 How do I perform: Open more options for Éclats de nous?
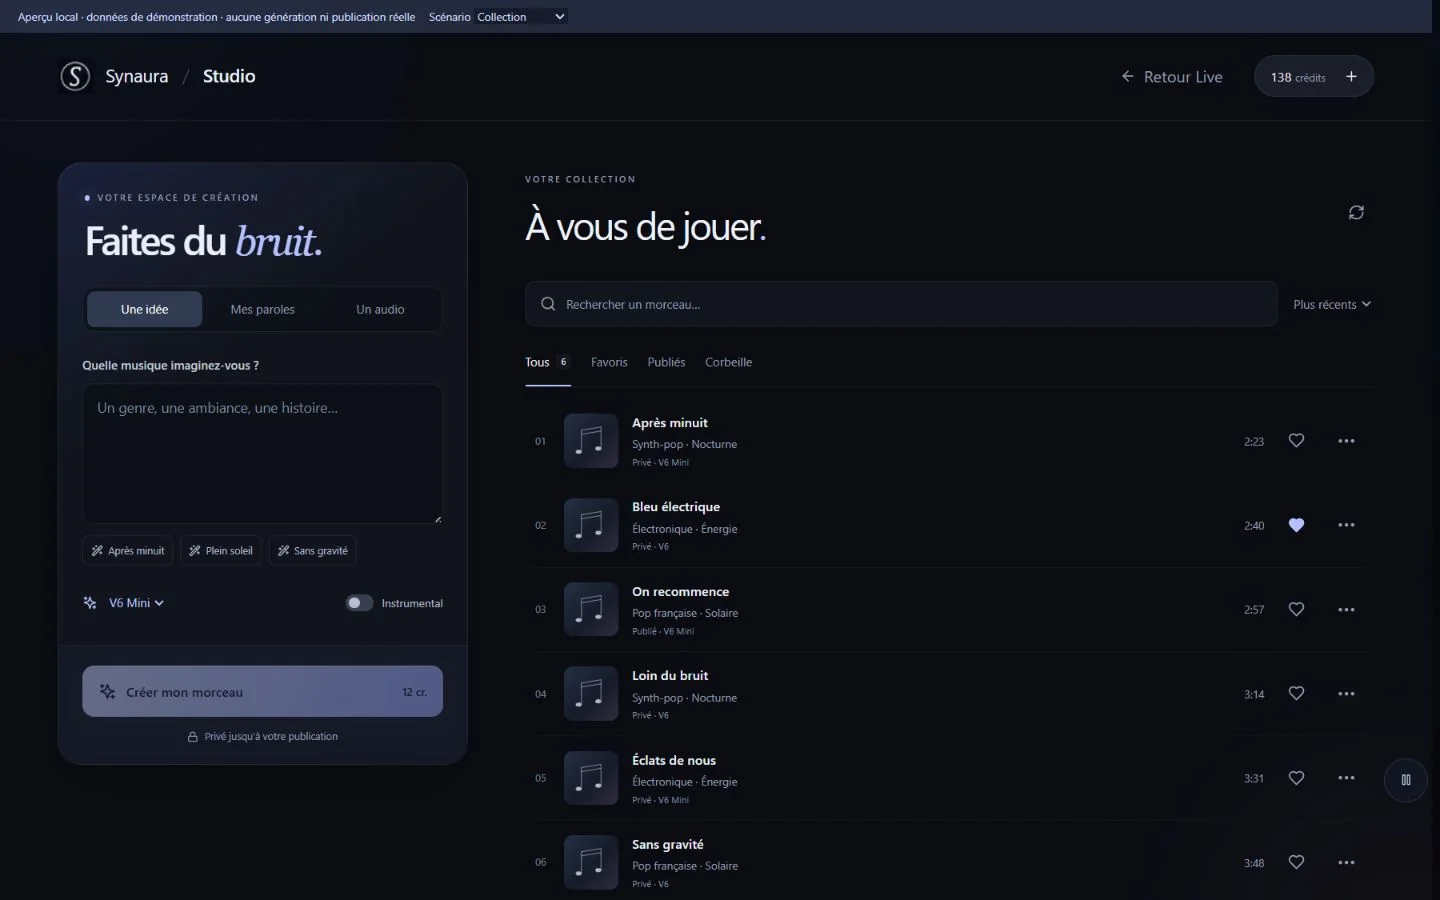1346,778
